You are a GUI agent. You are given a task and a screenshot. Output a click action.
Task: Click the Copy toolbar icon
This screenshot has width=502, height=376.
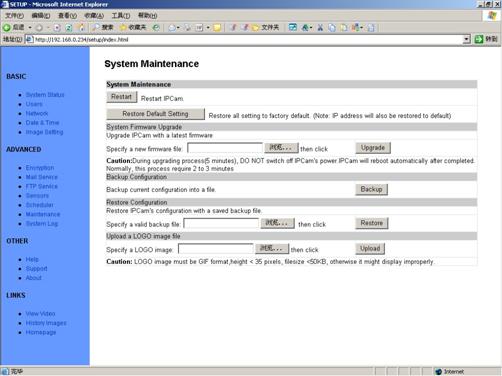click(x=332, y=28)
